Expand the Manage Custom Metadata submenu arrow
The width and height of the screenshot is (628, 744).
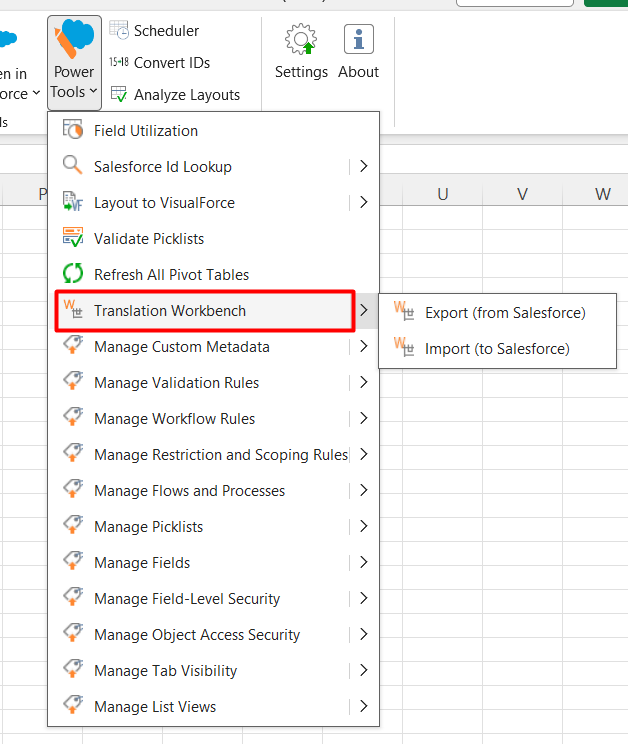[x=364, y=347]
